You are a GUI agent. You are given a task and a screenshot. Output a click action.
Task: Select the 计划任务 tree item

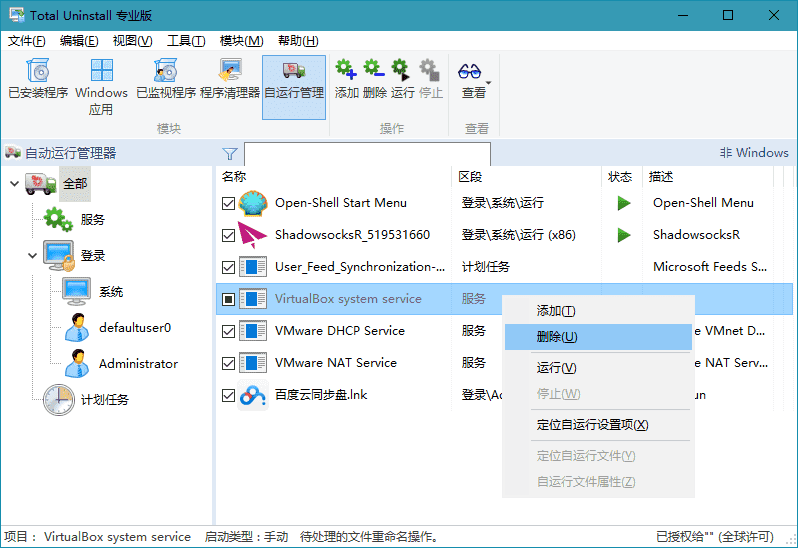[104, 400]
